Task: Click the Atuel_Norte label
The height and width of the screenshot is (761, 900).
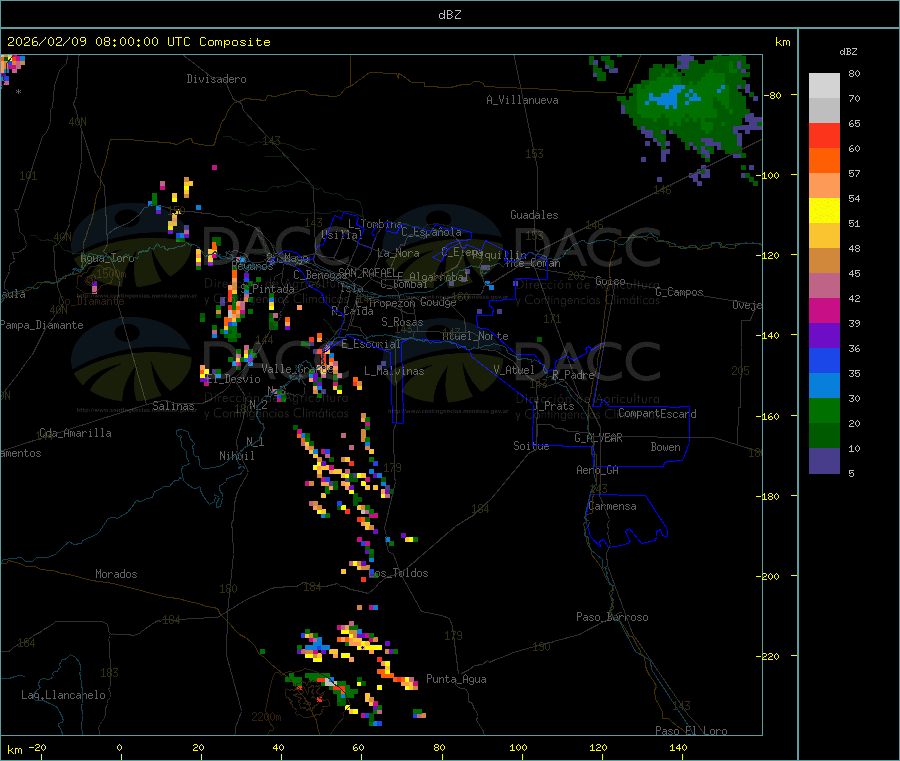Action: point(475,336)
